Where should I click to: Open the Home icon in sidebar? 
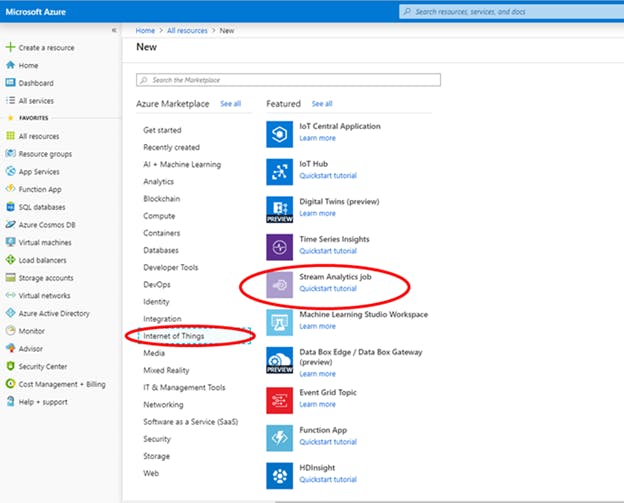click(x=10, y=65)
